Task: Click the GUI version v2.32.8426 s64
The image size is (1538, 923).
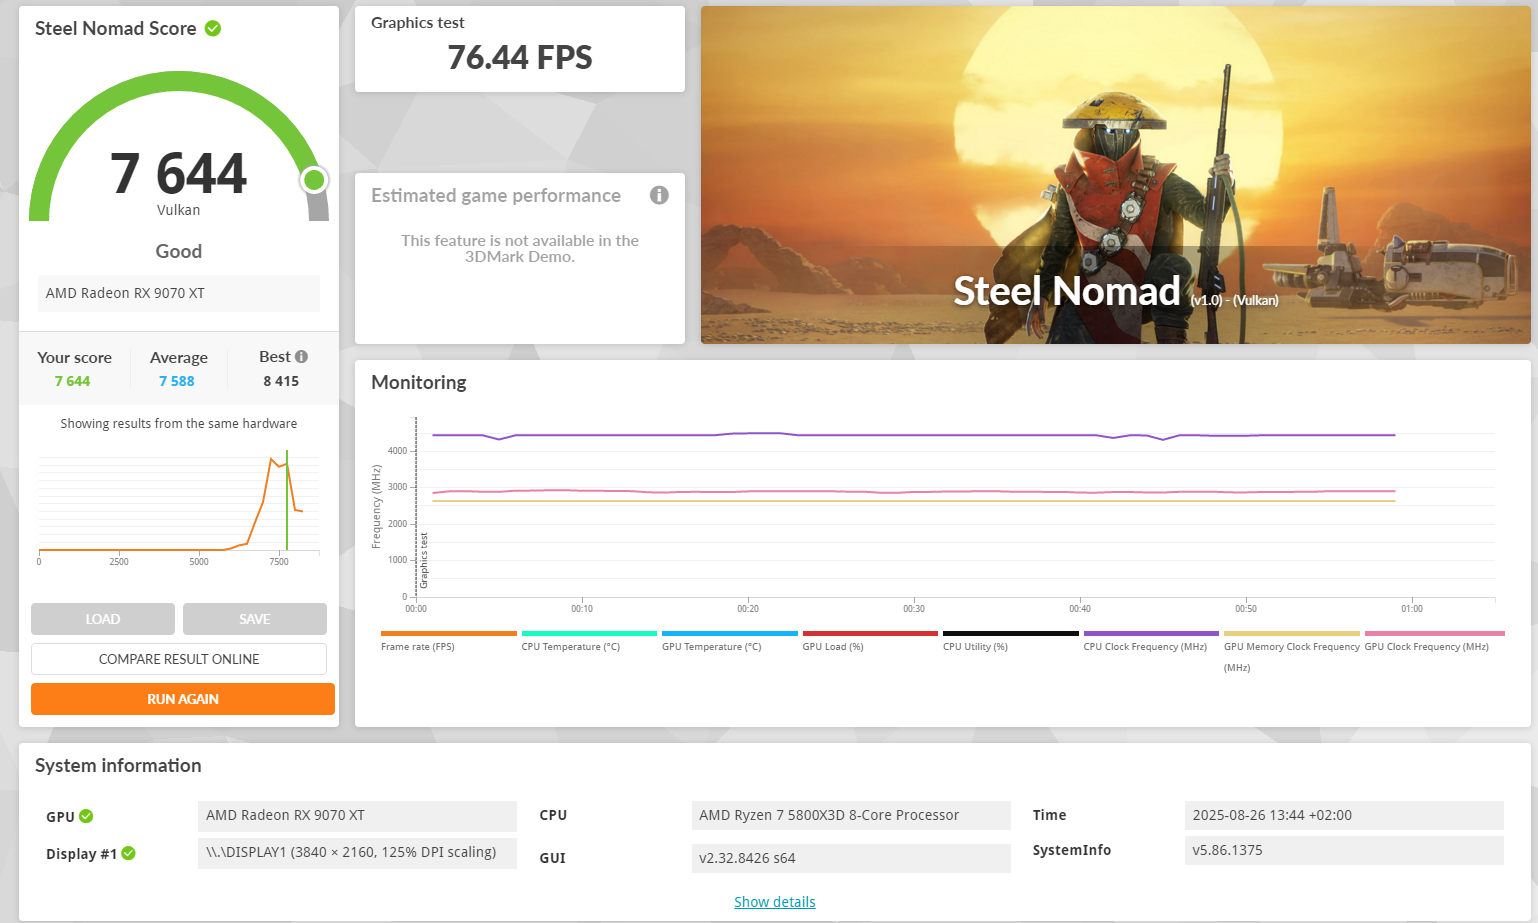Action: [x=851, y=858]
